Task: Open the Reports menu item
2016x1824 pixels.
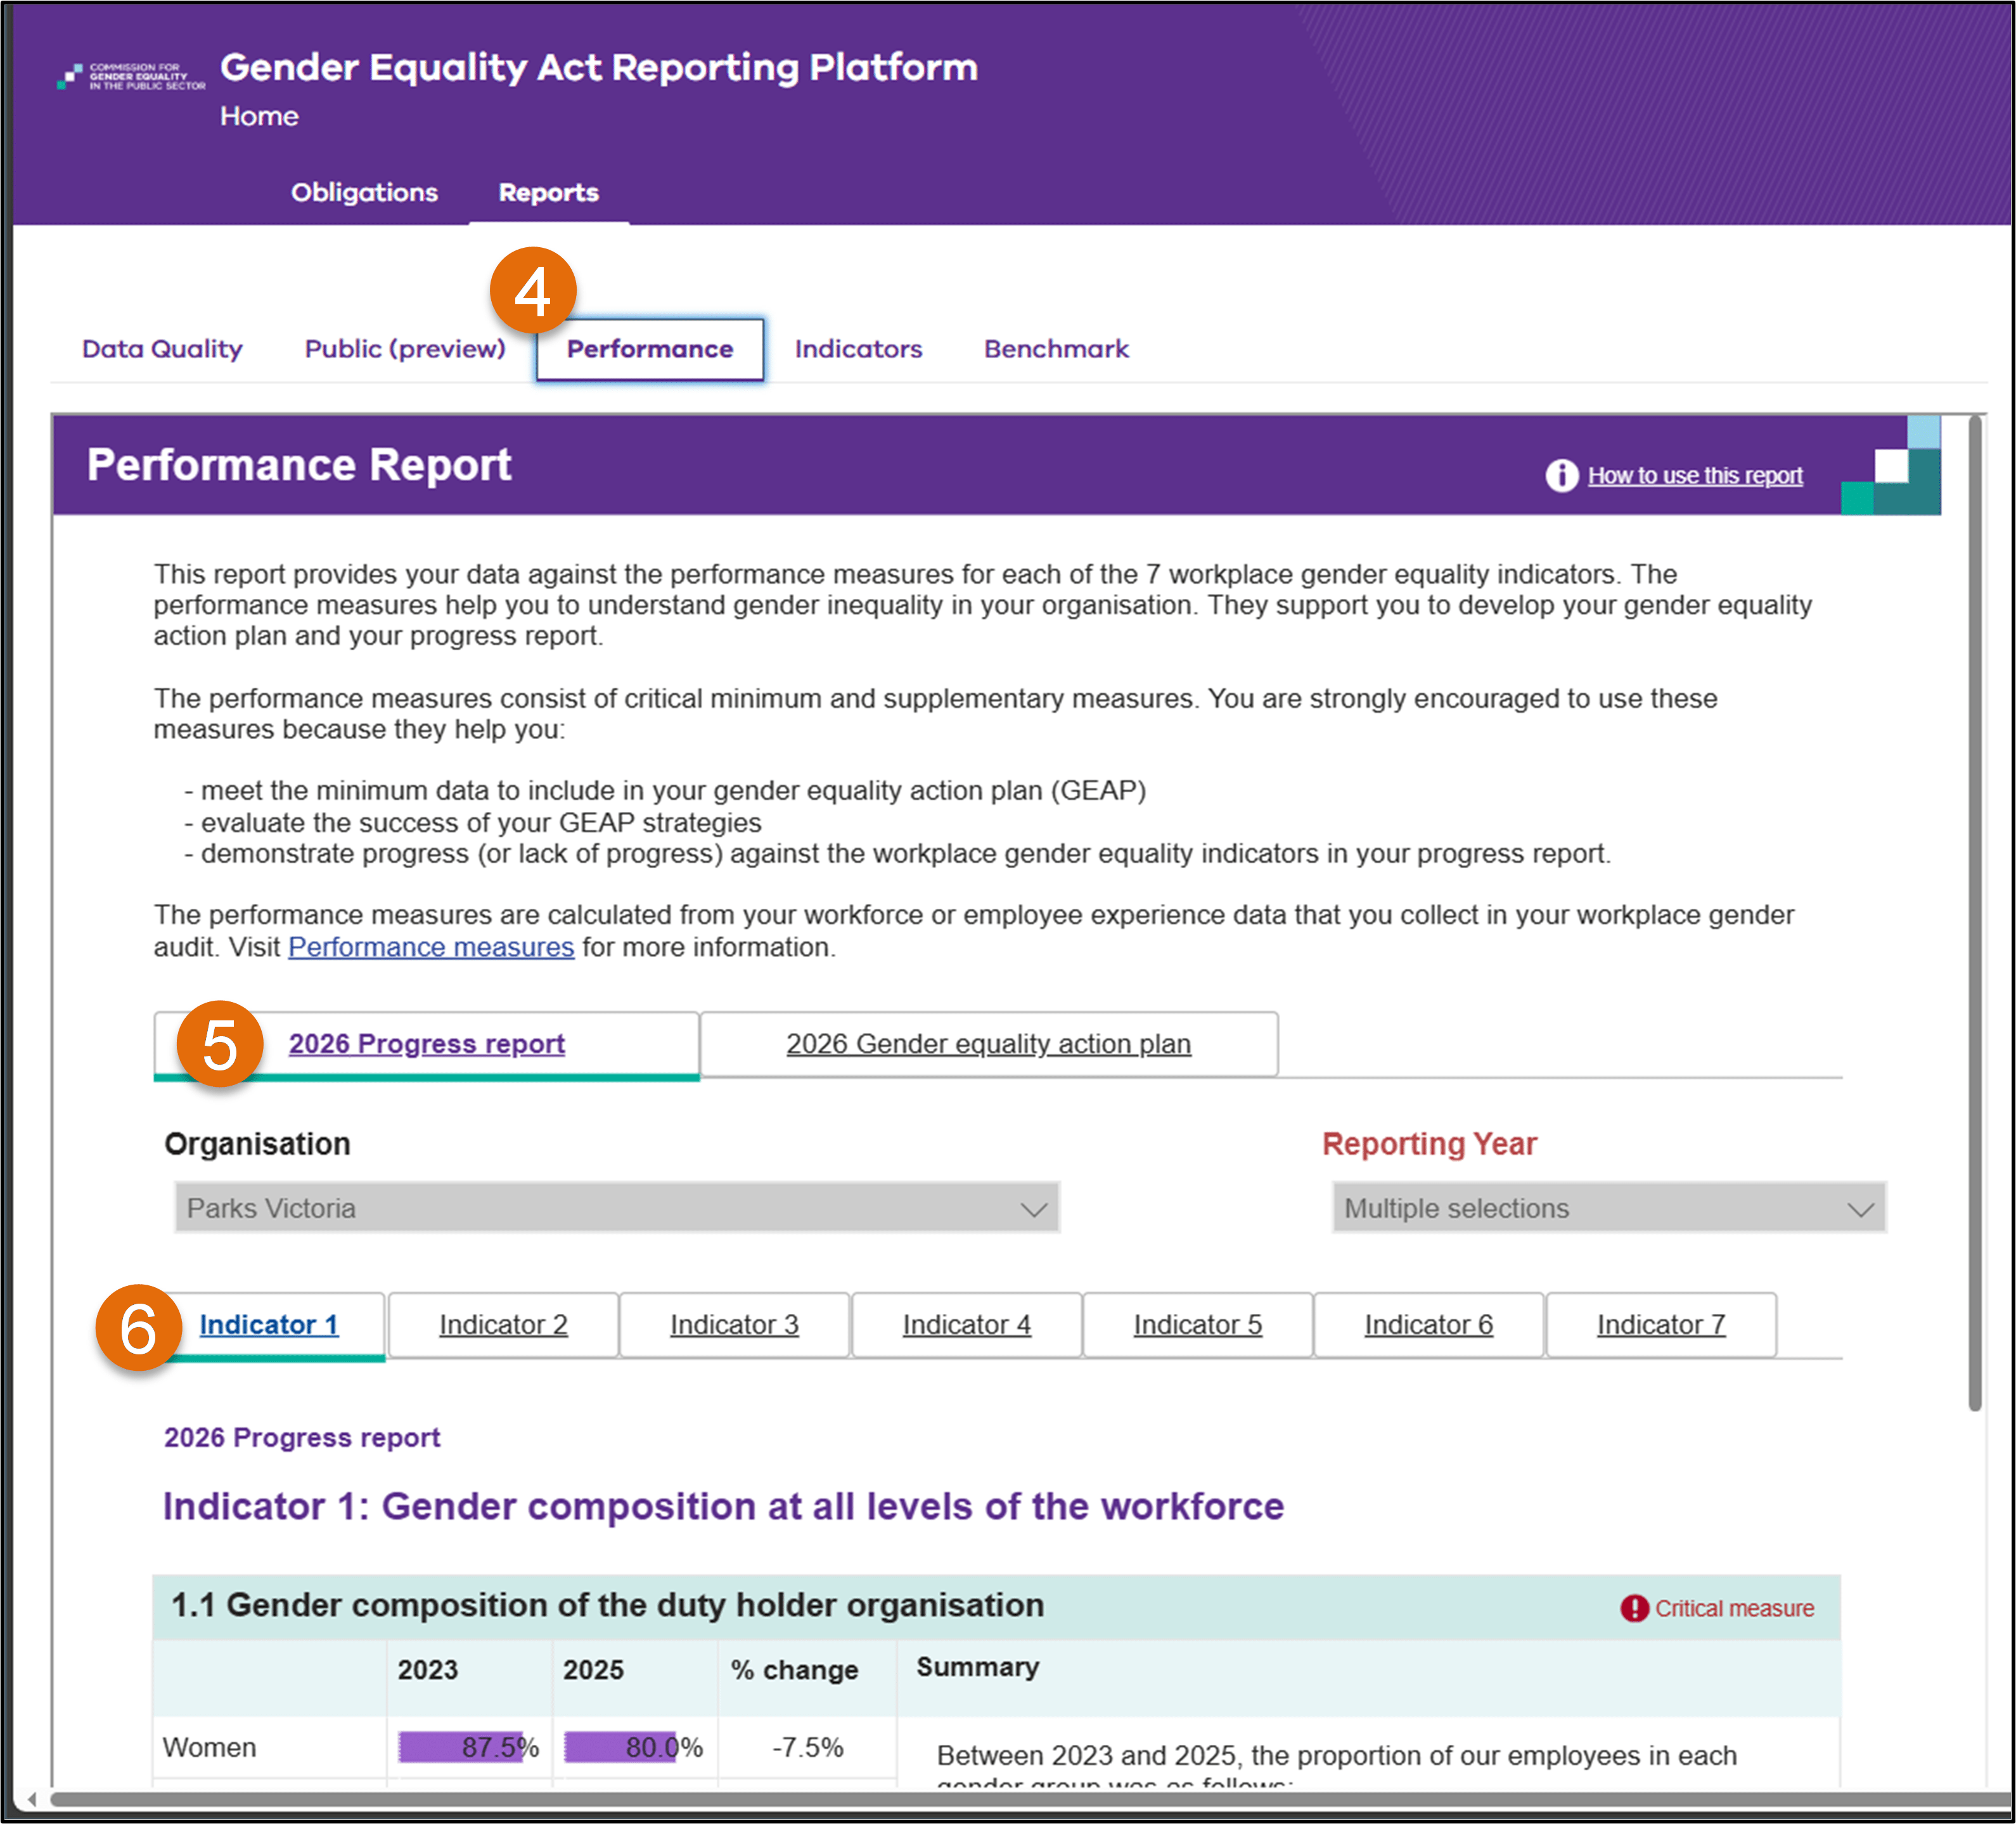Action: pos(548,192)
